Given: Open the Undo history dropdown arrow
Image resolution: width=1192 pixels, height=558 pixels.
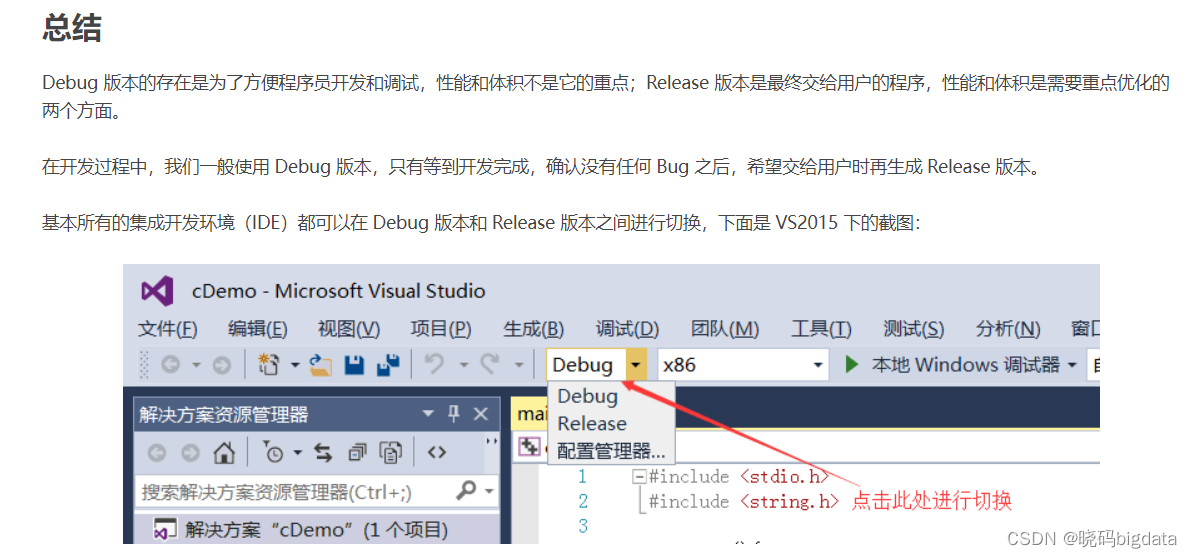Looking at the screenshot, I should click(462, 366).
